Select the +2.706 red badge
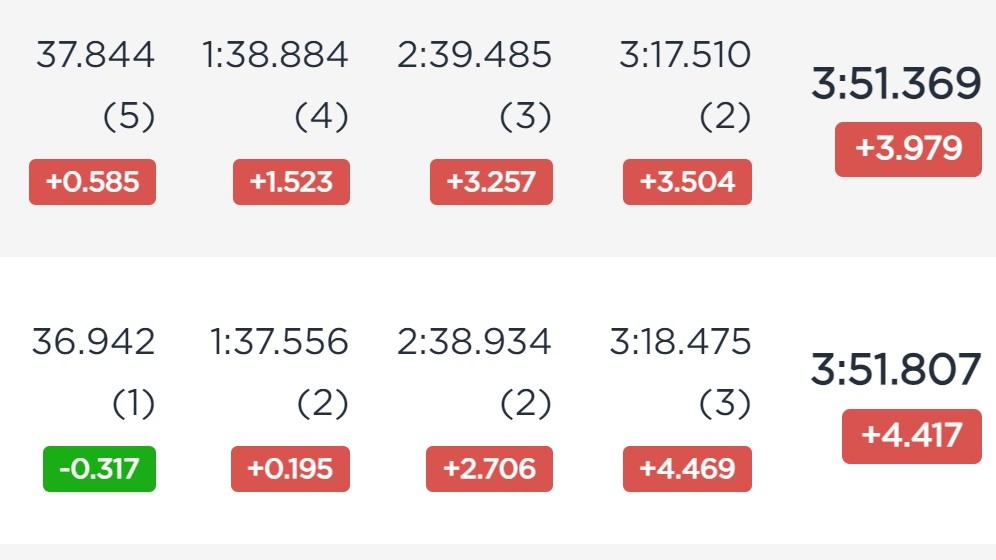Screen dimensions: 996x560 point(489,469)
